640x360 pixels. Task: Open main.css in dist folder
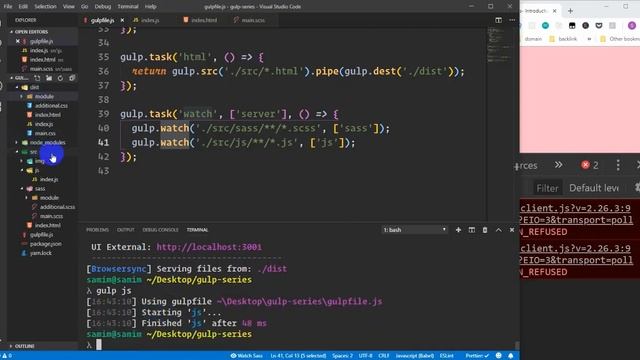[x=45, y=133]
